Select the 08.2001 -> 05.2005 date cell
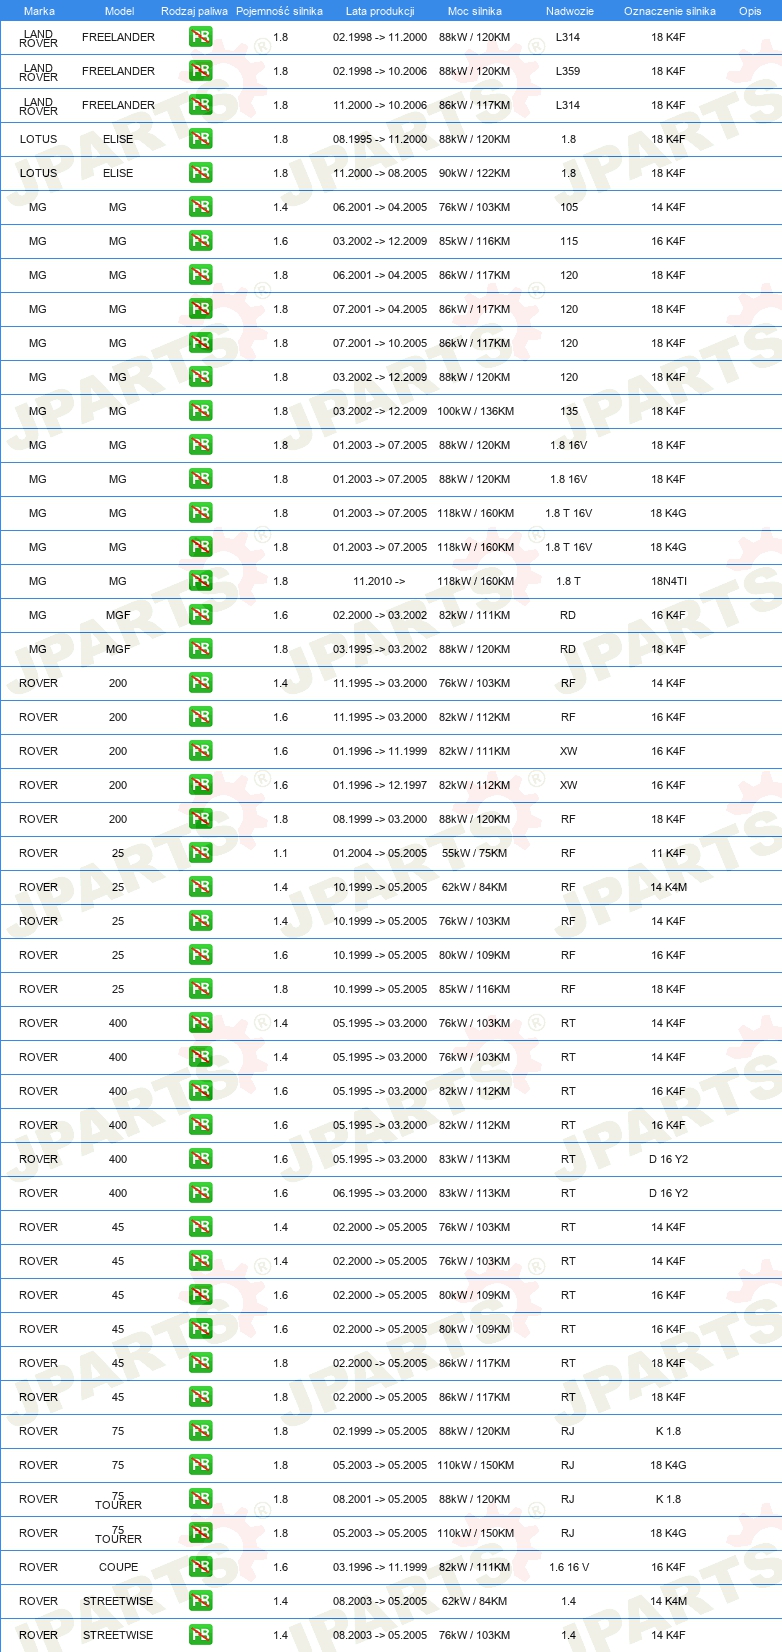The width and height of the screenshot is (782, 1652). [380, 1499]
